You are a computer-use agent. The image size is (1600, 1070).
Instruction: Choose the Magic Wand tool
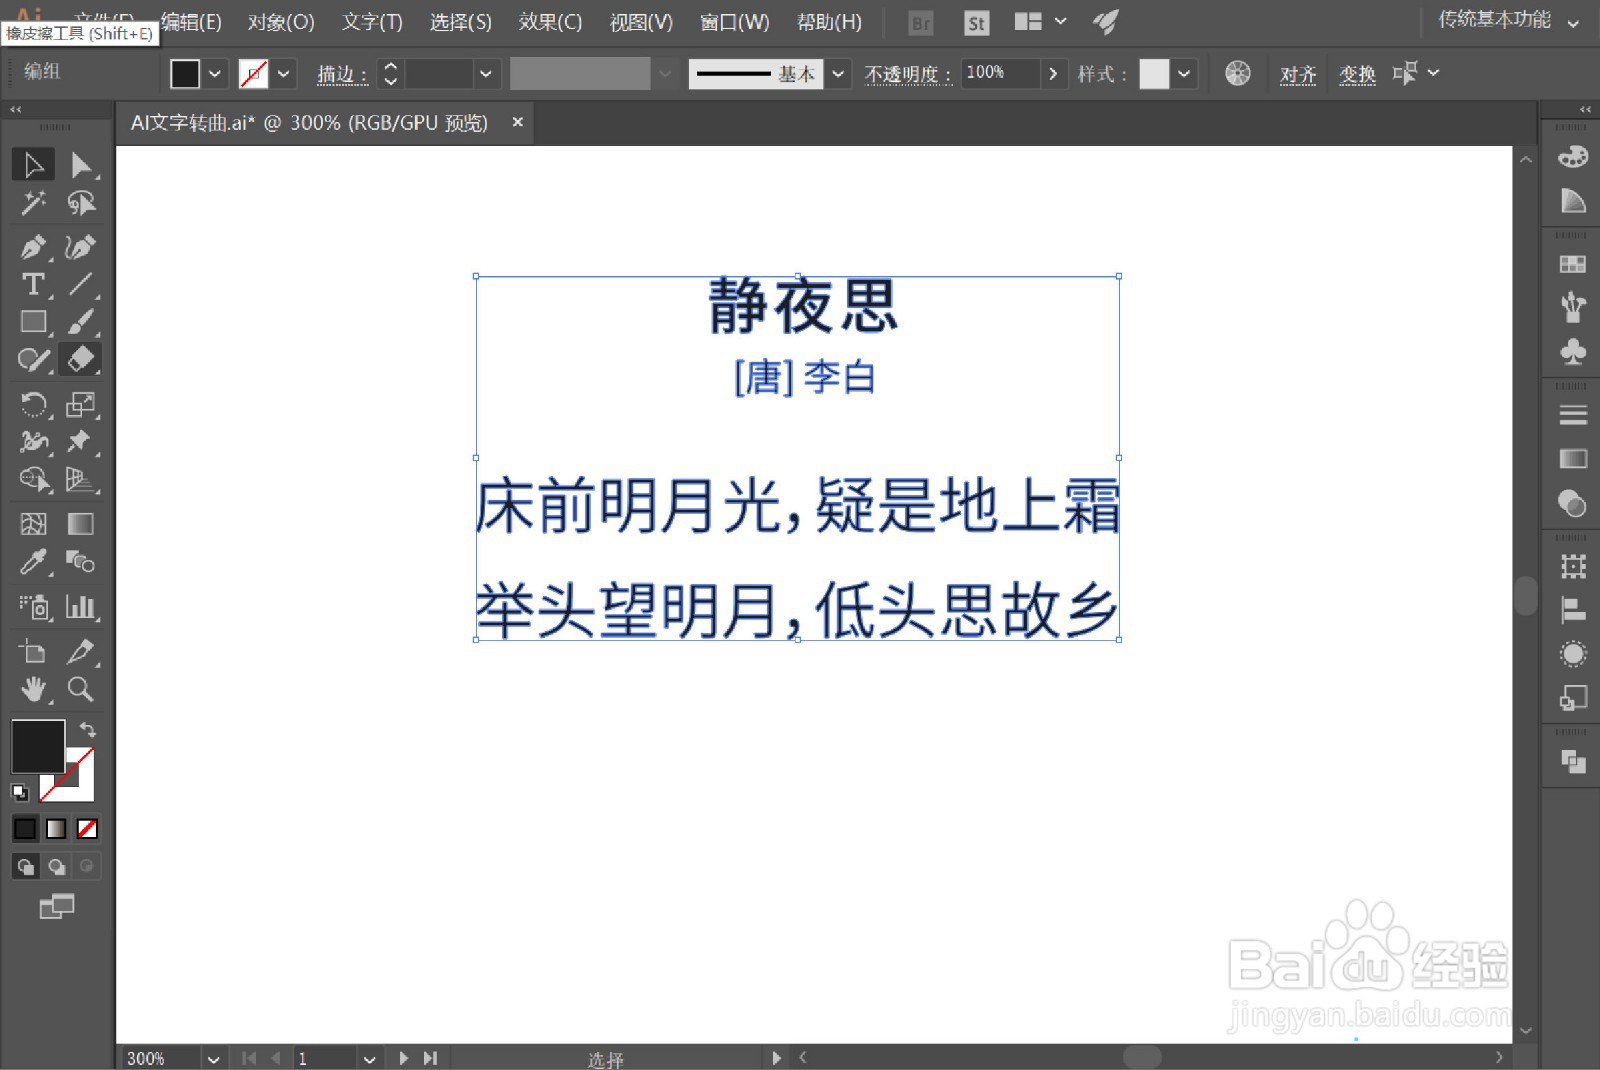[x=33, y=203]
